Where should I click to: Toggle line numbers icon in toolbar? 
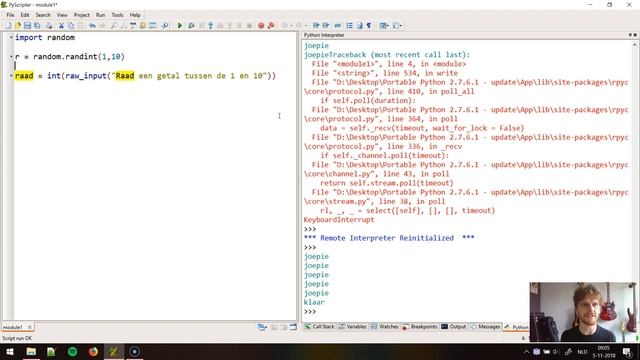point(350,25)
